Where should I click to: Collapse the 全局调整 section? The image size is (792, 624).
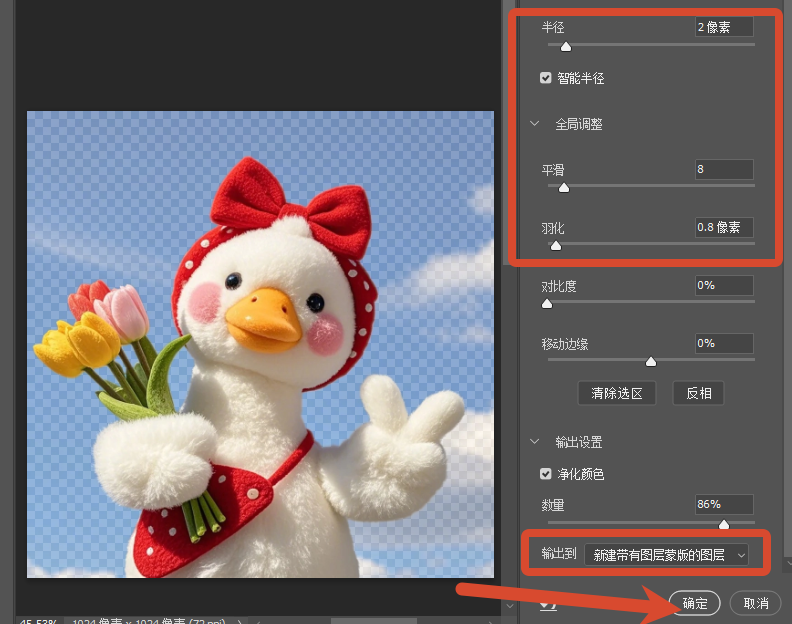[x=534, y=124]
